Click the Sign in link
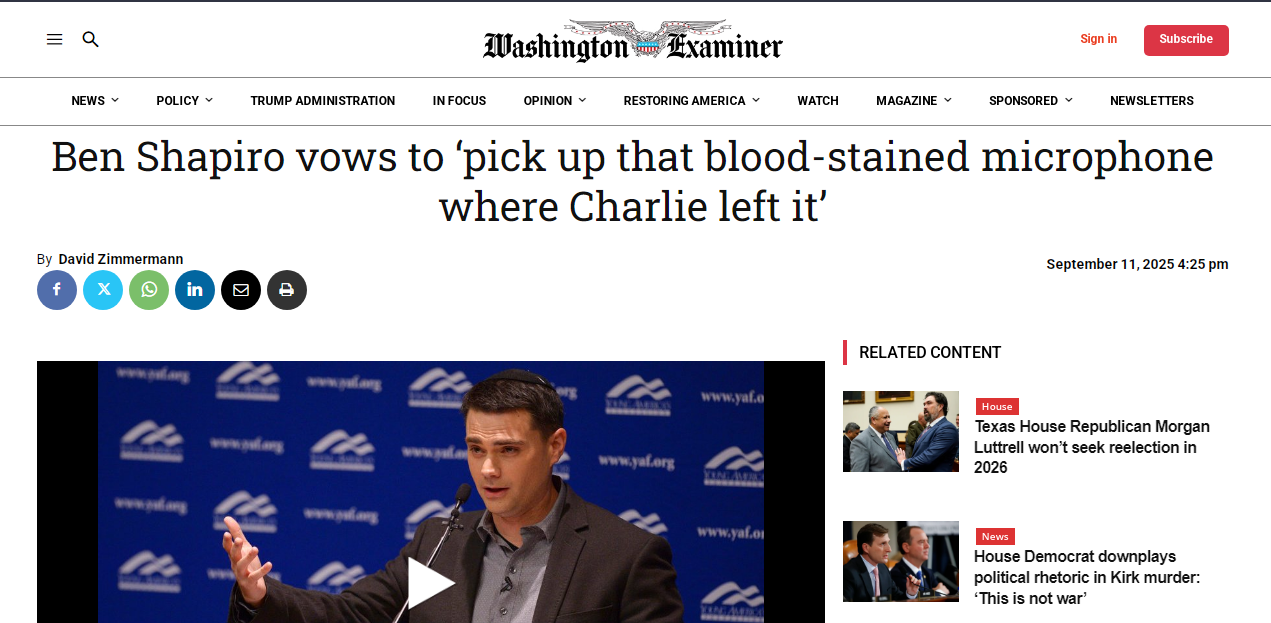This screenshot has height=623, width=1271. [x=1098, y=39]
